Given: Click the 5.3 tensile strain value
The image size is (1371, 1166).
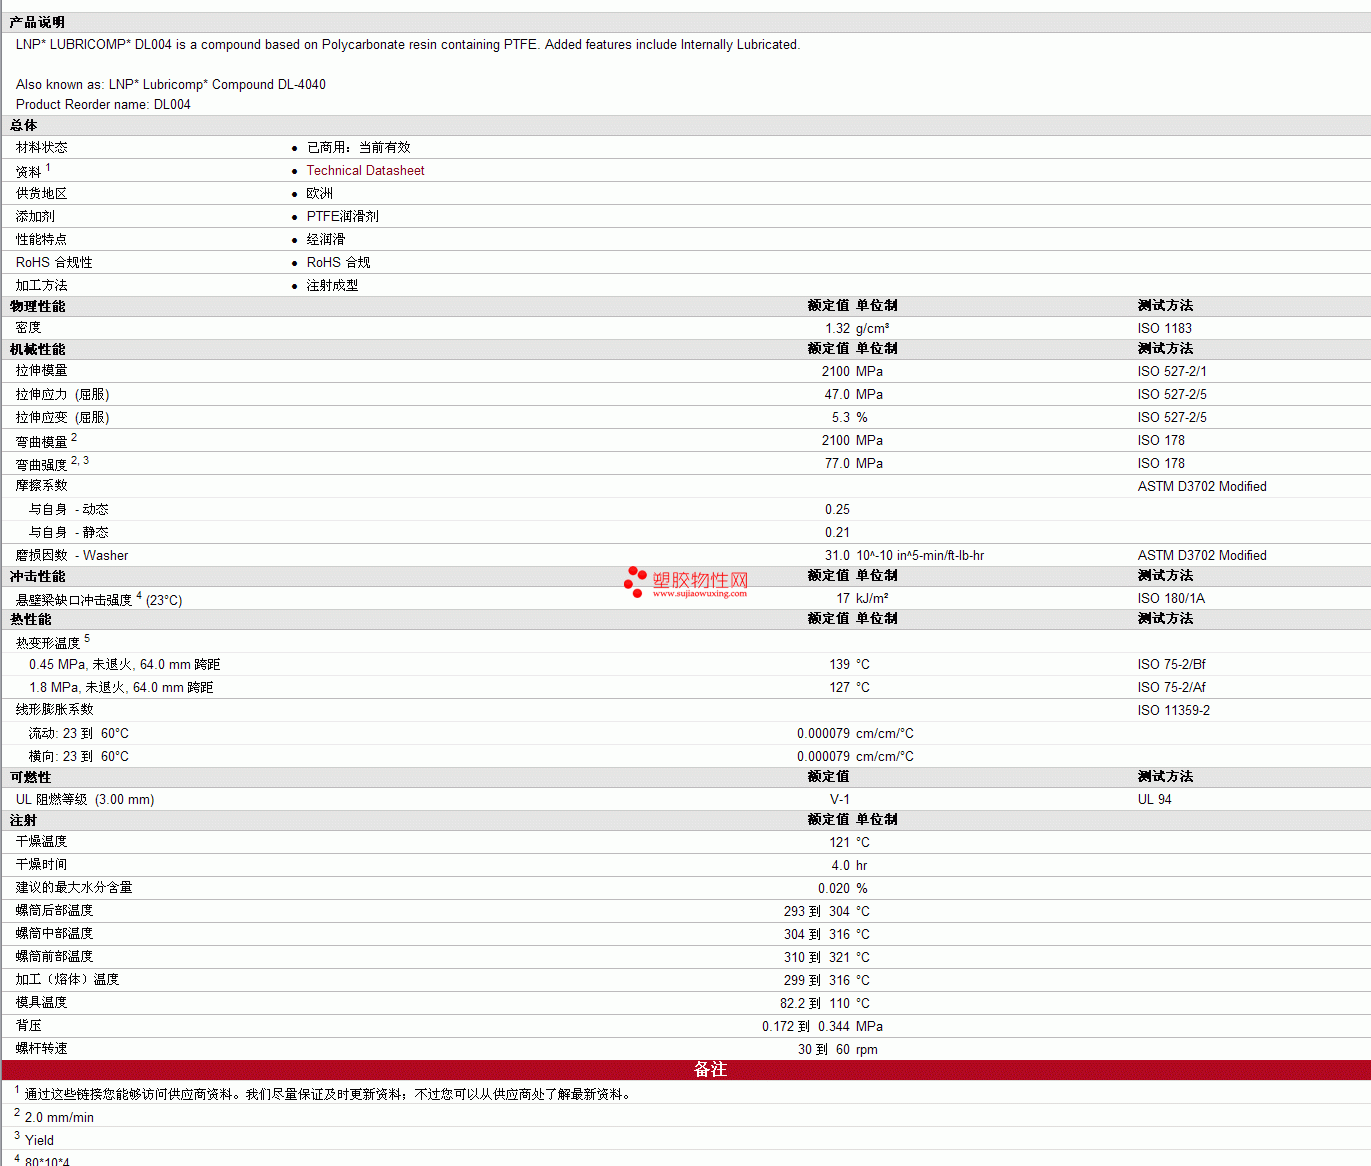Looking at the screenshot, I should click(x=841, y=418).
